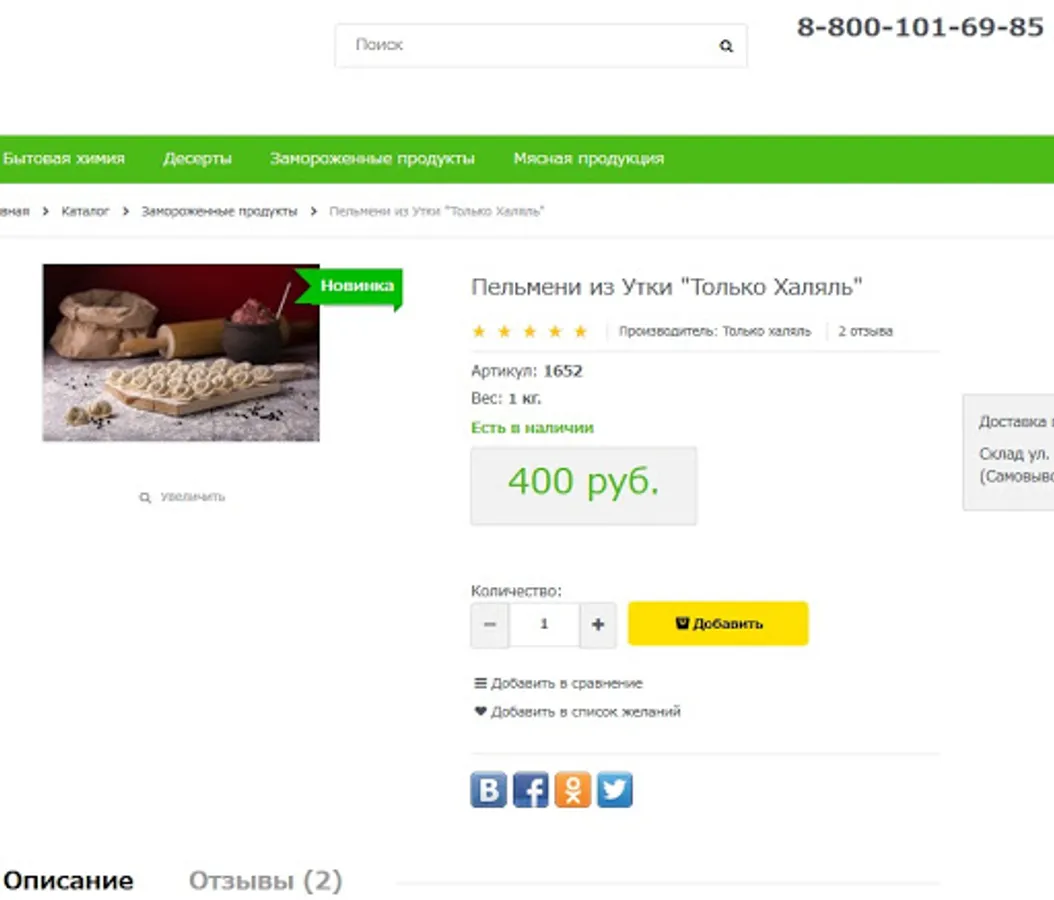The height and width of the screenshot is (900, 1054).
Task: Decrease quantity with minus button
Action: coord(490,625)
